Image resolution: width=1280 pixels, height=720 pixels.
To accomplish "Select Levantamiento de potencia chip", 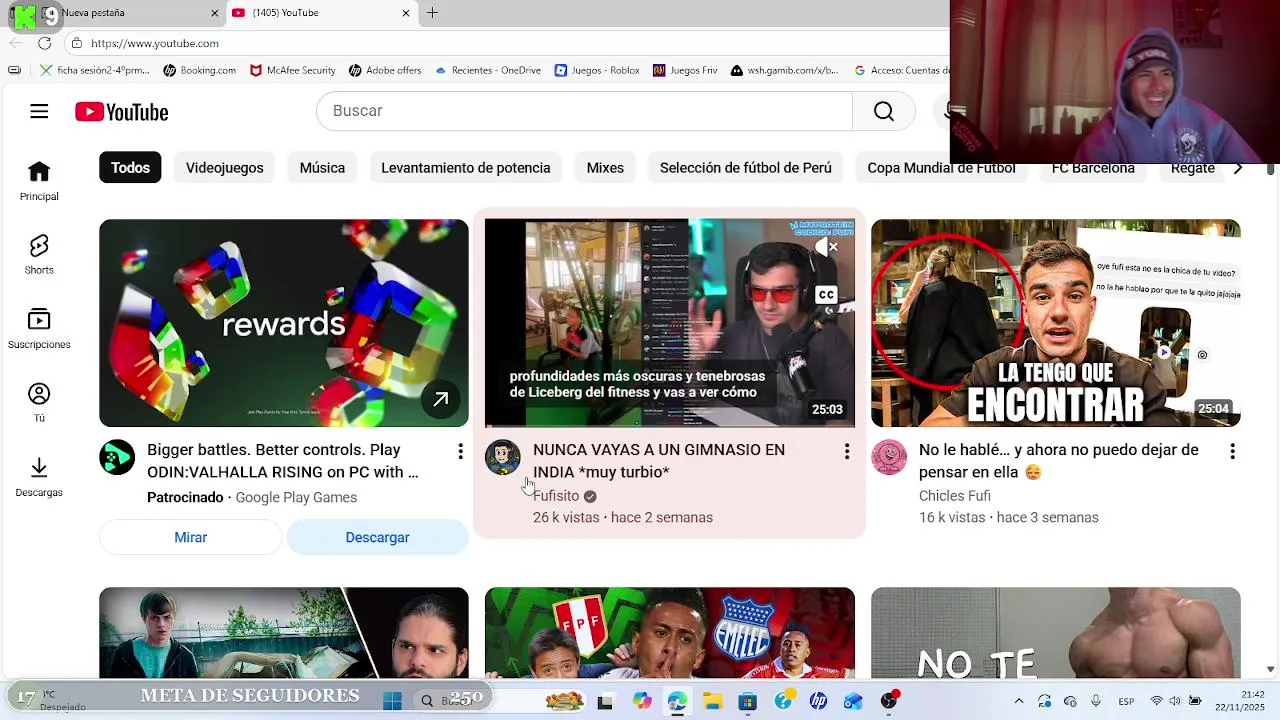I will 466,168.
